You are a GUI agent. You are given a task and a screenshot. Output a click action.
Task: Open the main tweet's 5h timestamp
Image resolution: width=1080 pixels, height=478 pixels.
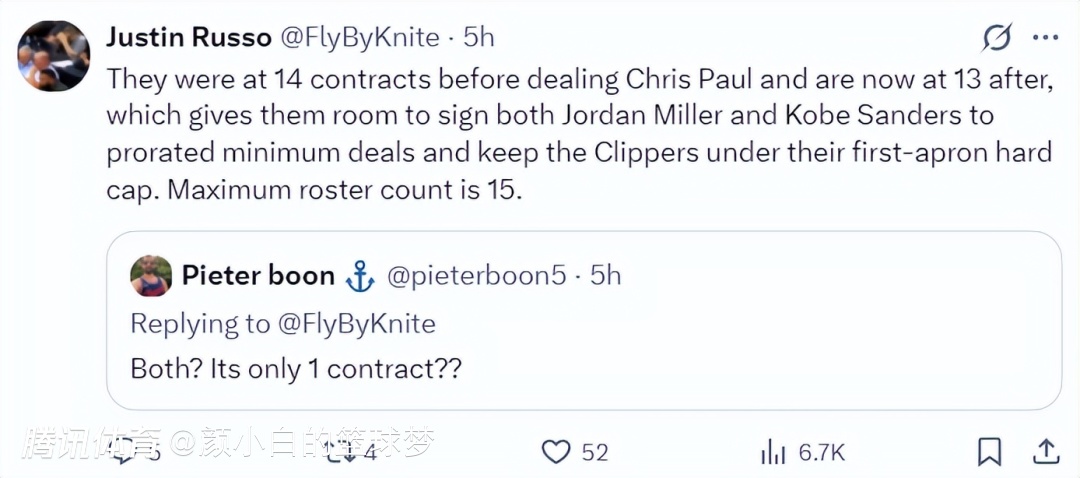tap(478, 38)
